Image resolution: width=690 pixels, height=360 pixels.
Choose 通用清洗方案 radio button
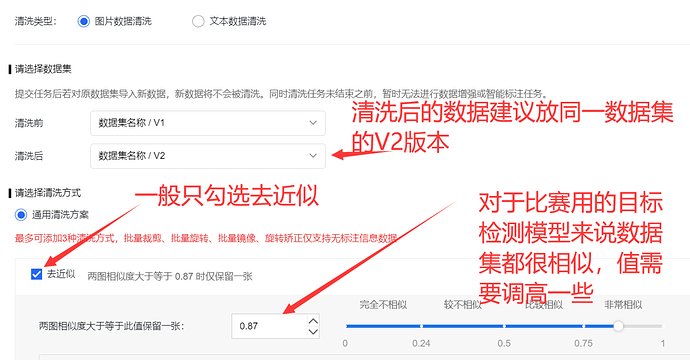[x=21, y=215]
